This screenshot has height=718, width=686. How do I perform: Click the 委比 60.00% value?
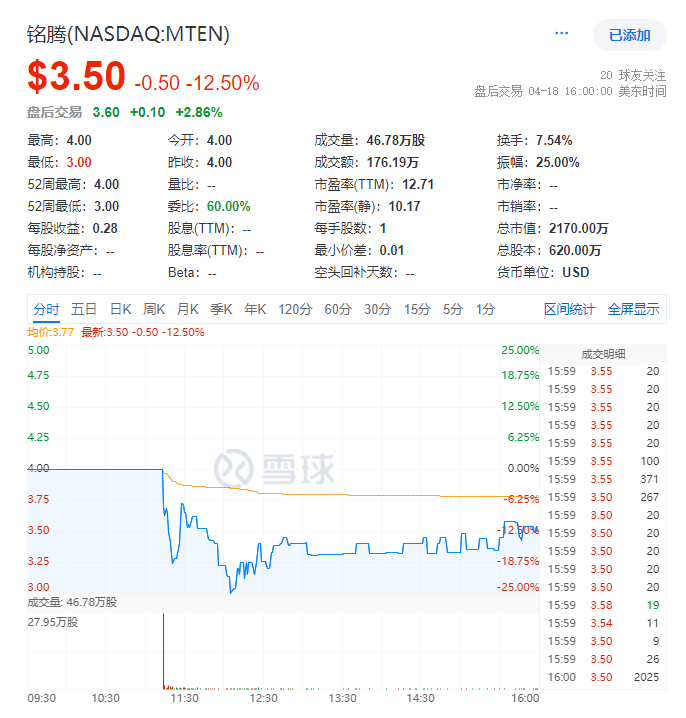(x=229, y=206)
